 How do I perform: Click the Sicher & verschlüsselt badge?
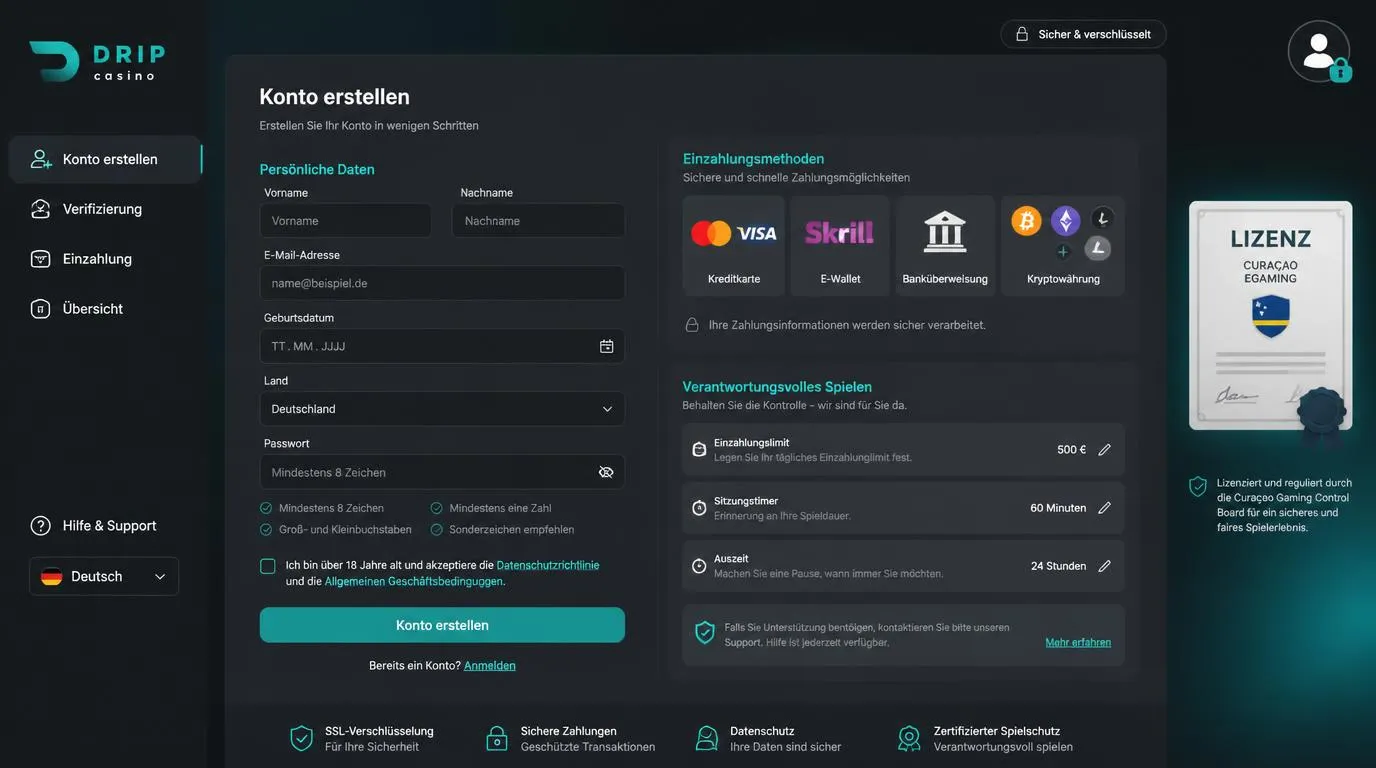tap(1083, 34)
